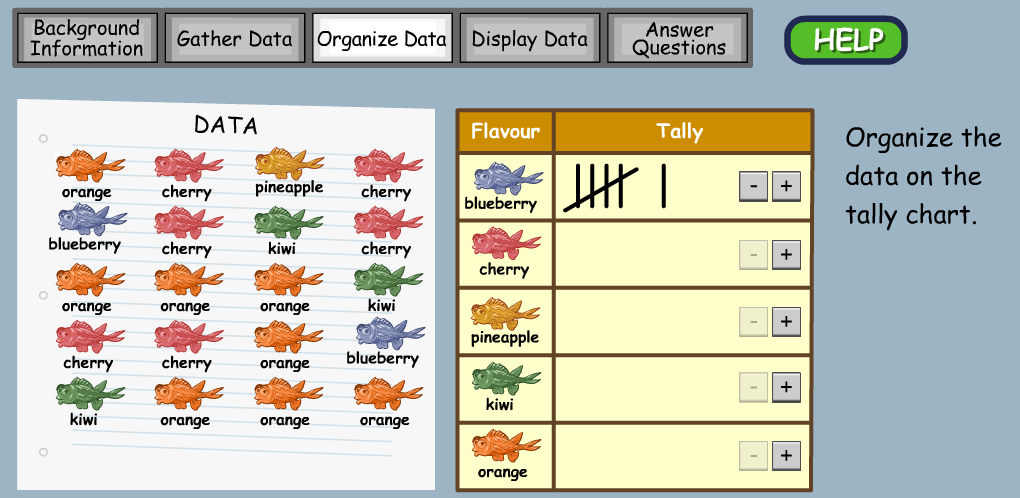This screenshot has width=1020, height=498.
Task: Click the kiwi fish in bottom-left of data sheet
Action: [89, 394]
